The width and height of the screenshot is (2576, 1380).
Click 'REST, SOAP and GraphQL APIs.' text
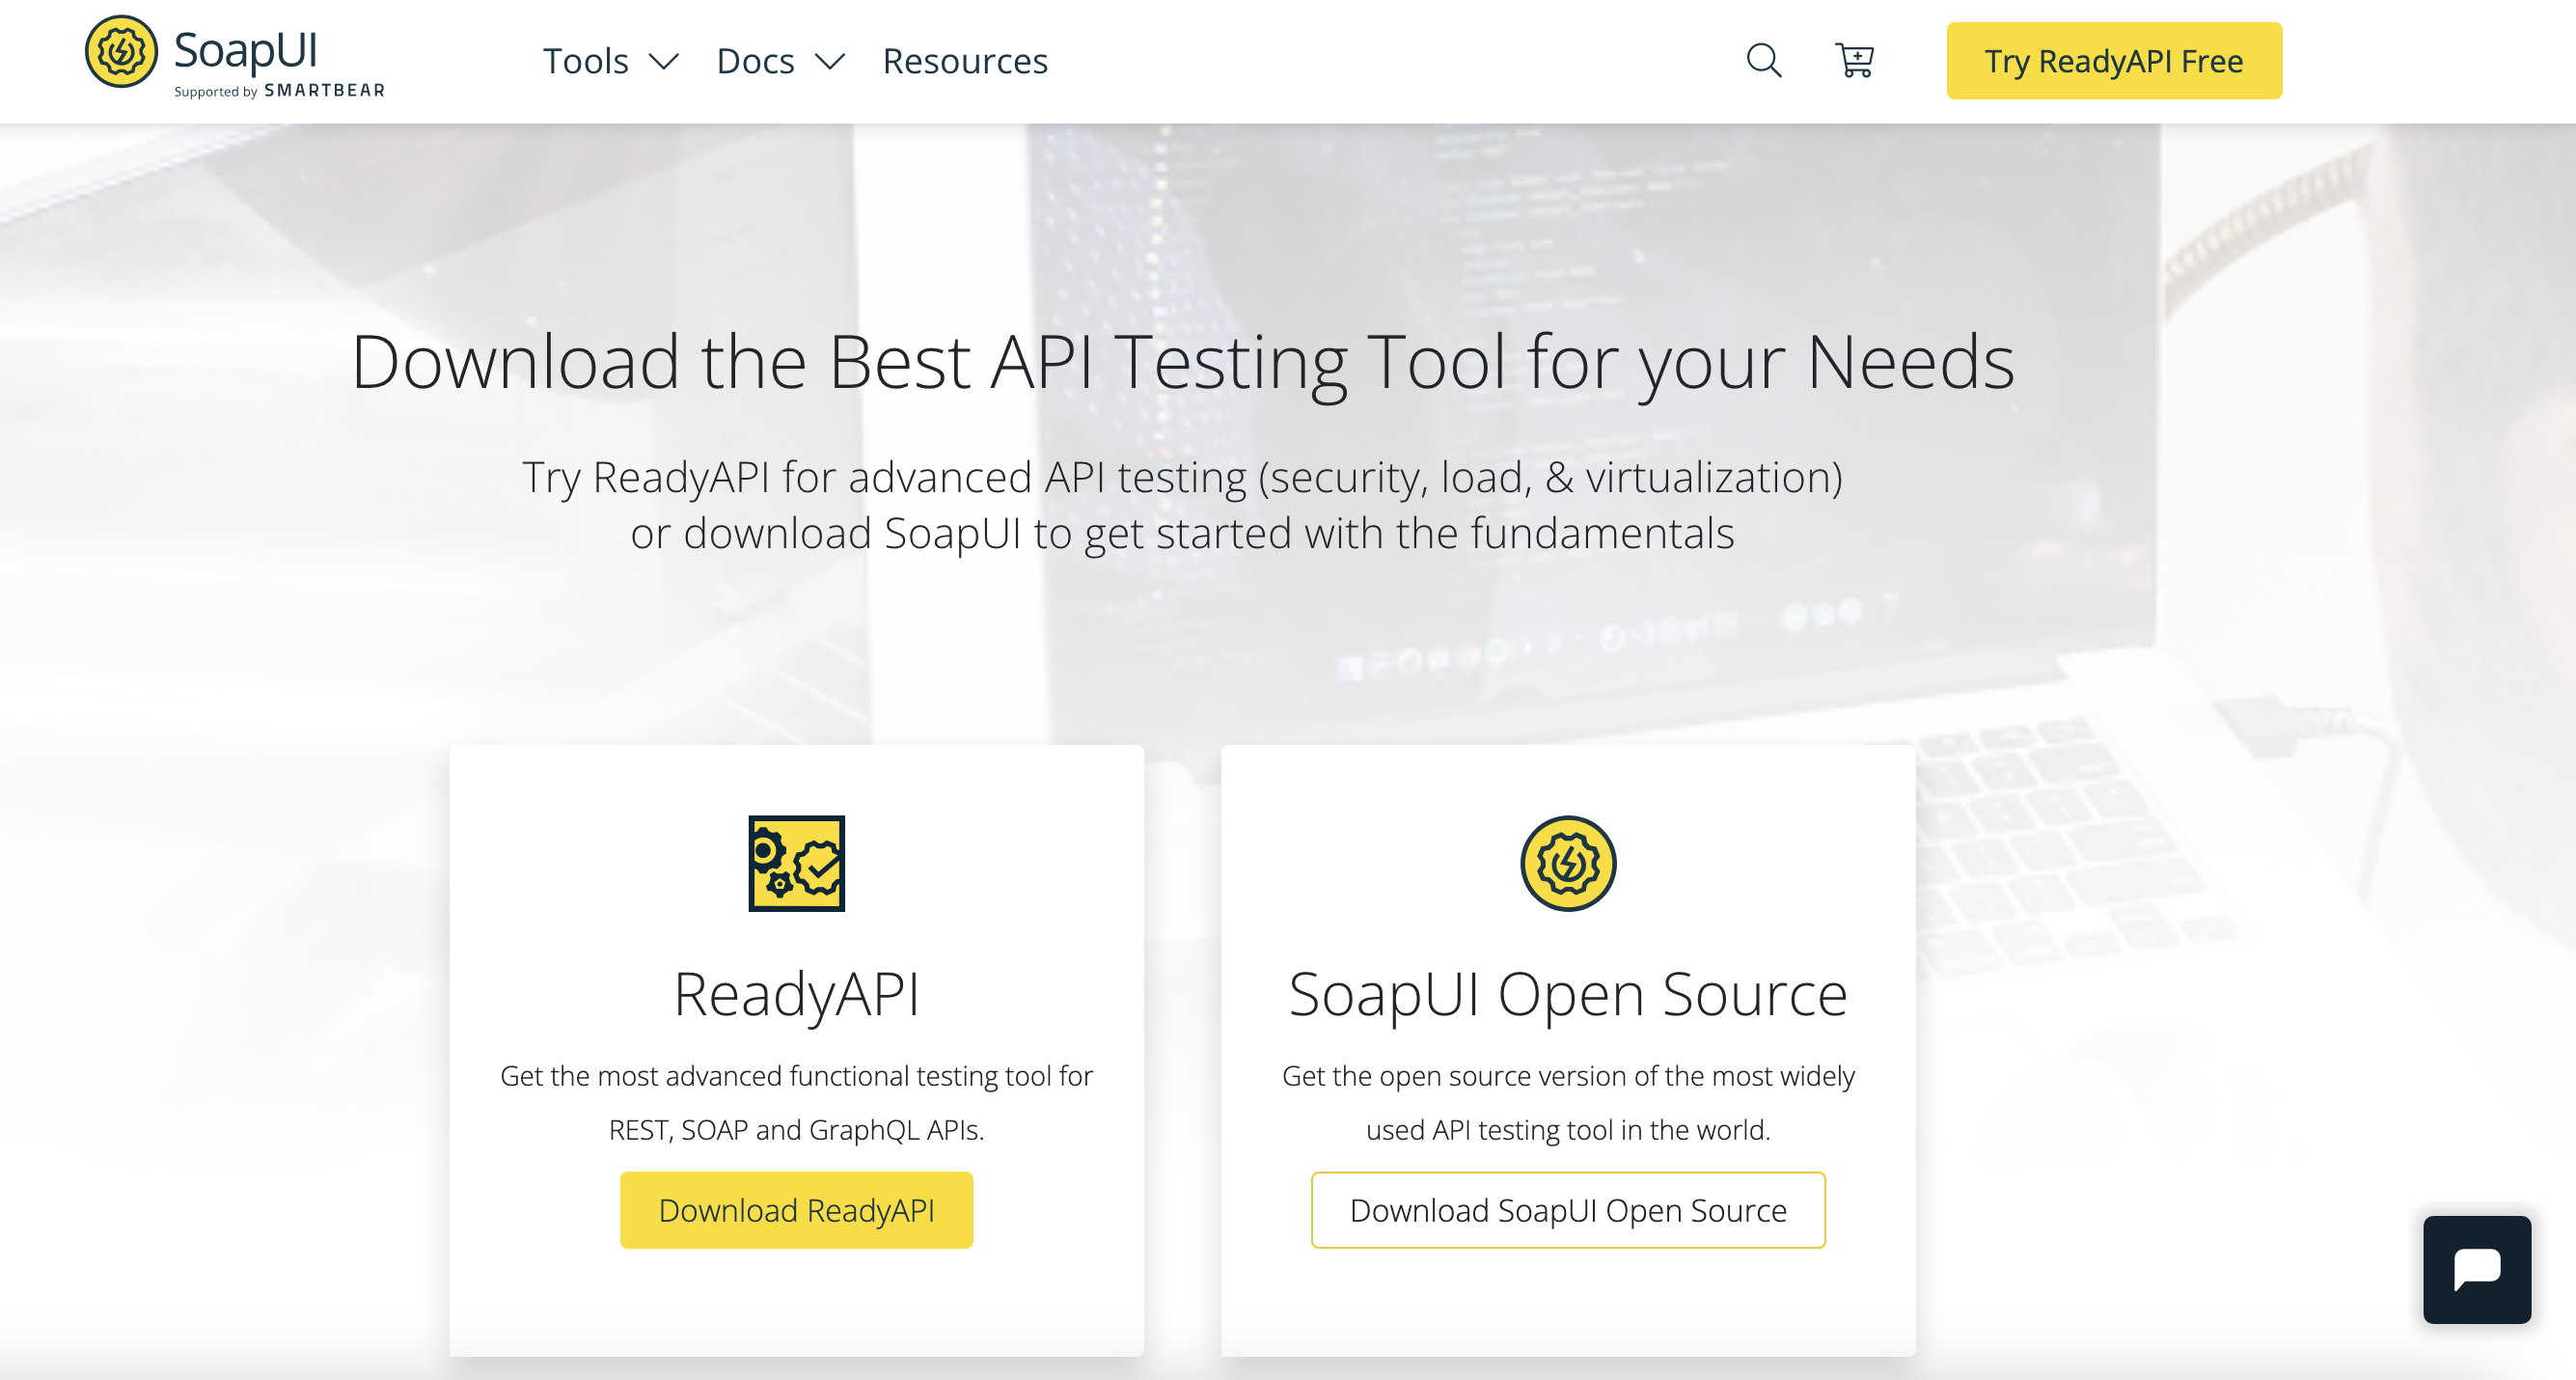796,1130
